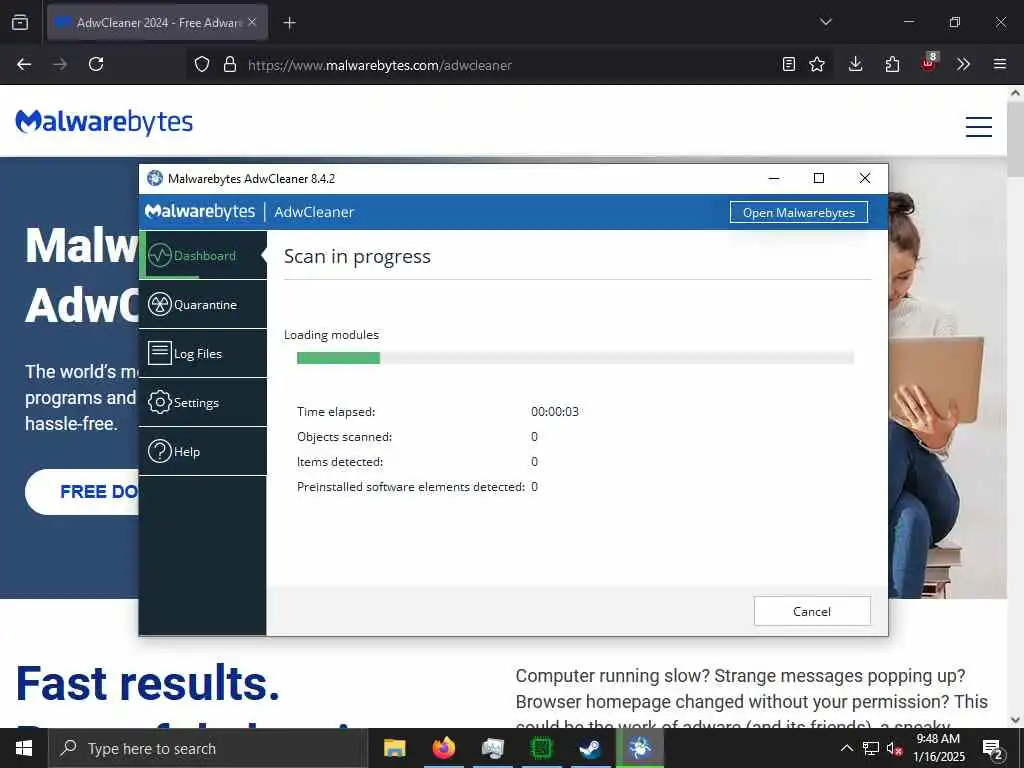This screenshot has width=1024, height=768.
Task: Maximize the AdwCleaner window
Action: [x=819, y=178]
